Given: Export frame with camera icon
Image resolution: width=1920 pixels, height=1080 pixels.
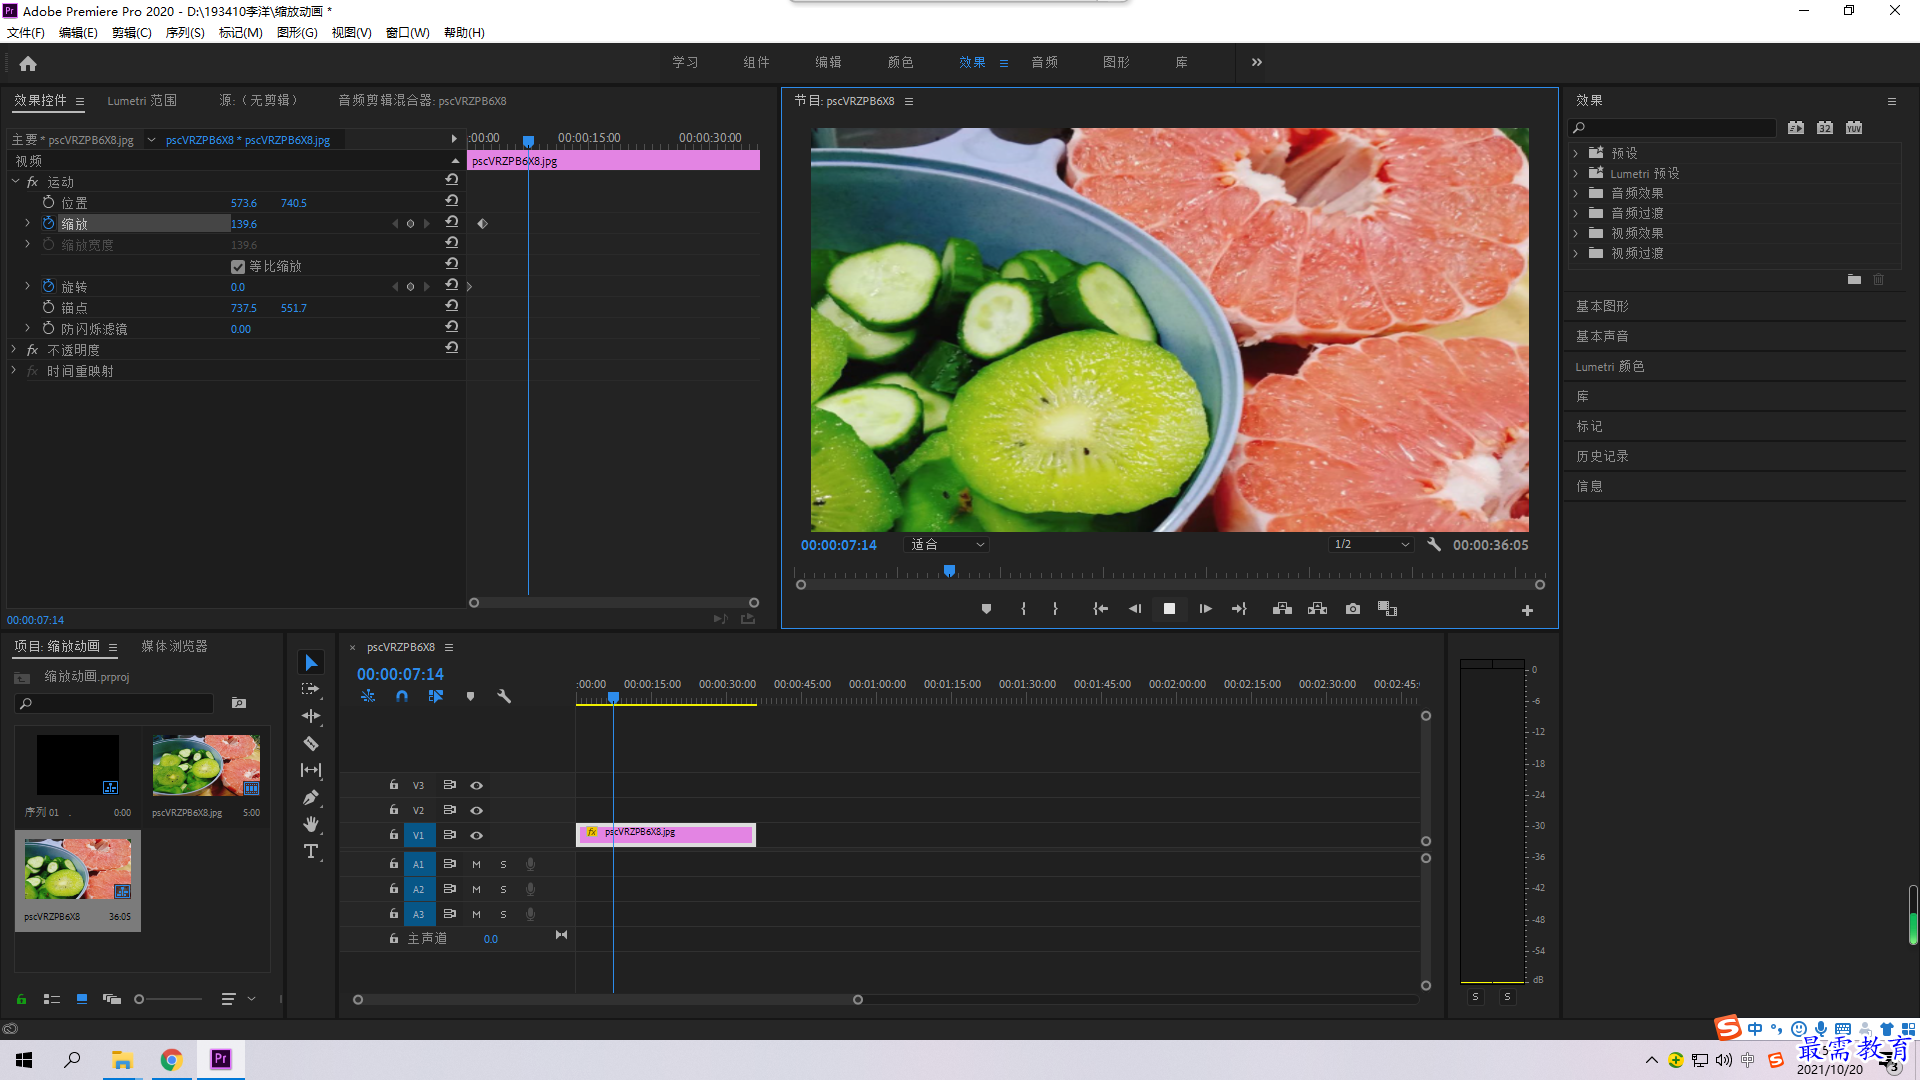Looking at the screenshot, I should click(1353, 609).
